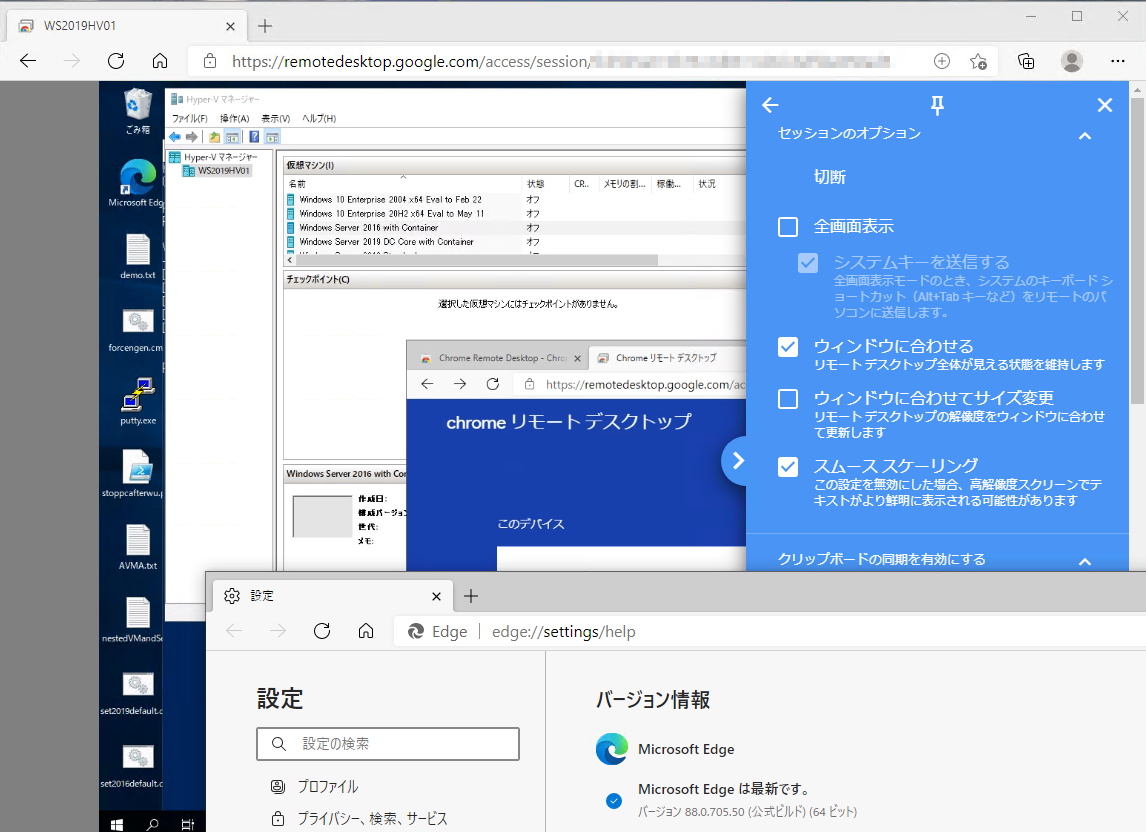
Task: Go back in the session options panel
Action: 770,105
